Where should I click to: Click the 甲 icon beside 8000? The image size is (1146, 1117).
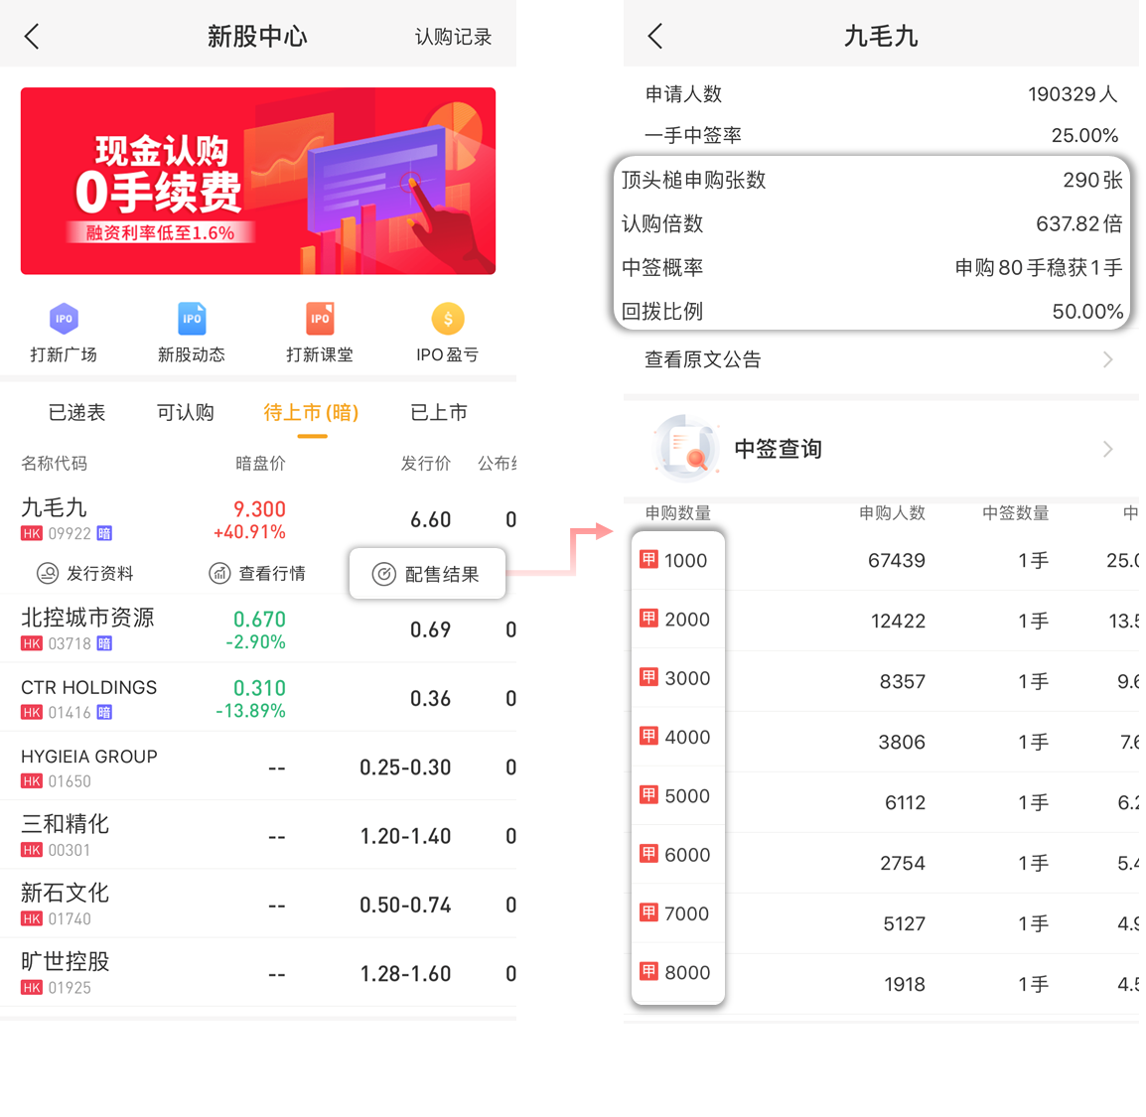pyautogui.click(x=648, y=972)
